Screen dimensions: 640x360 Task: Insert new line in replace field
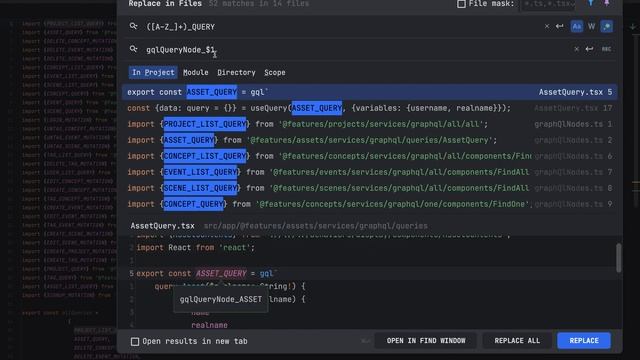589,49
